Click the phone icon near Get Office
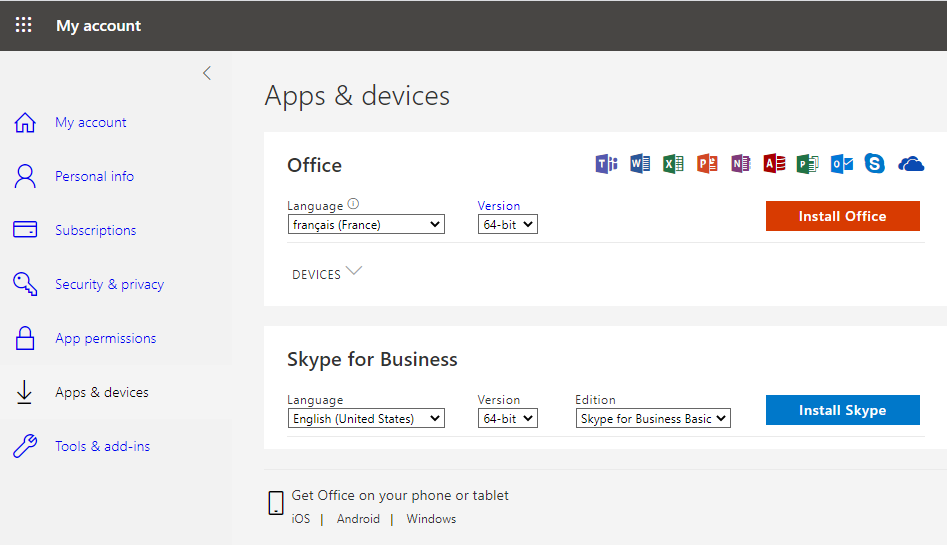This screenshot has height=545, width=947. pos(276,503)
